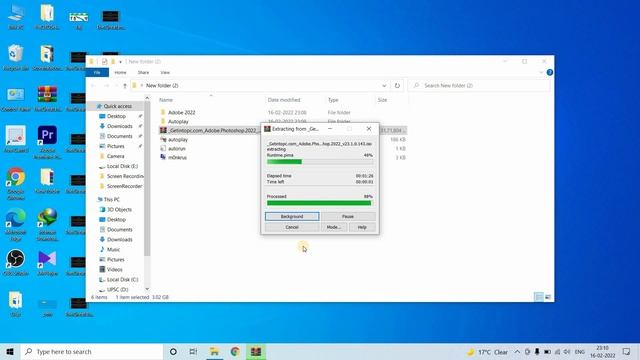Open the Windows Start menu

pyautogui.click(x=10, y=351)
